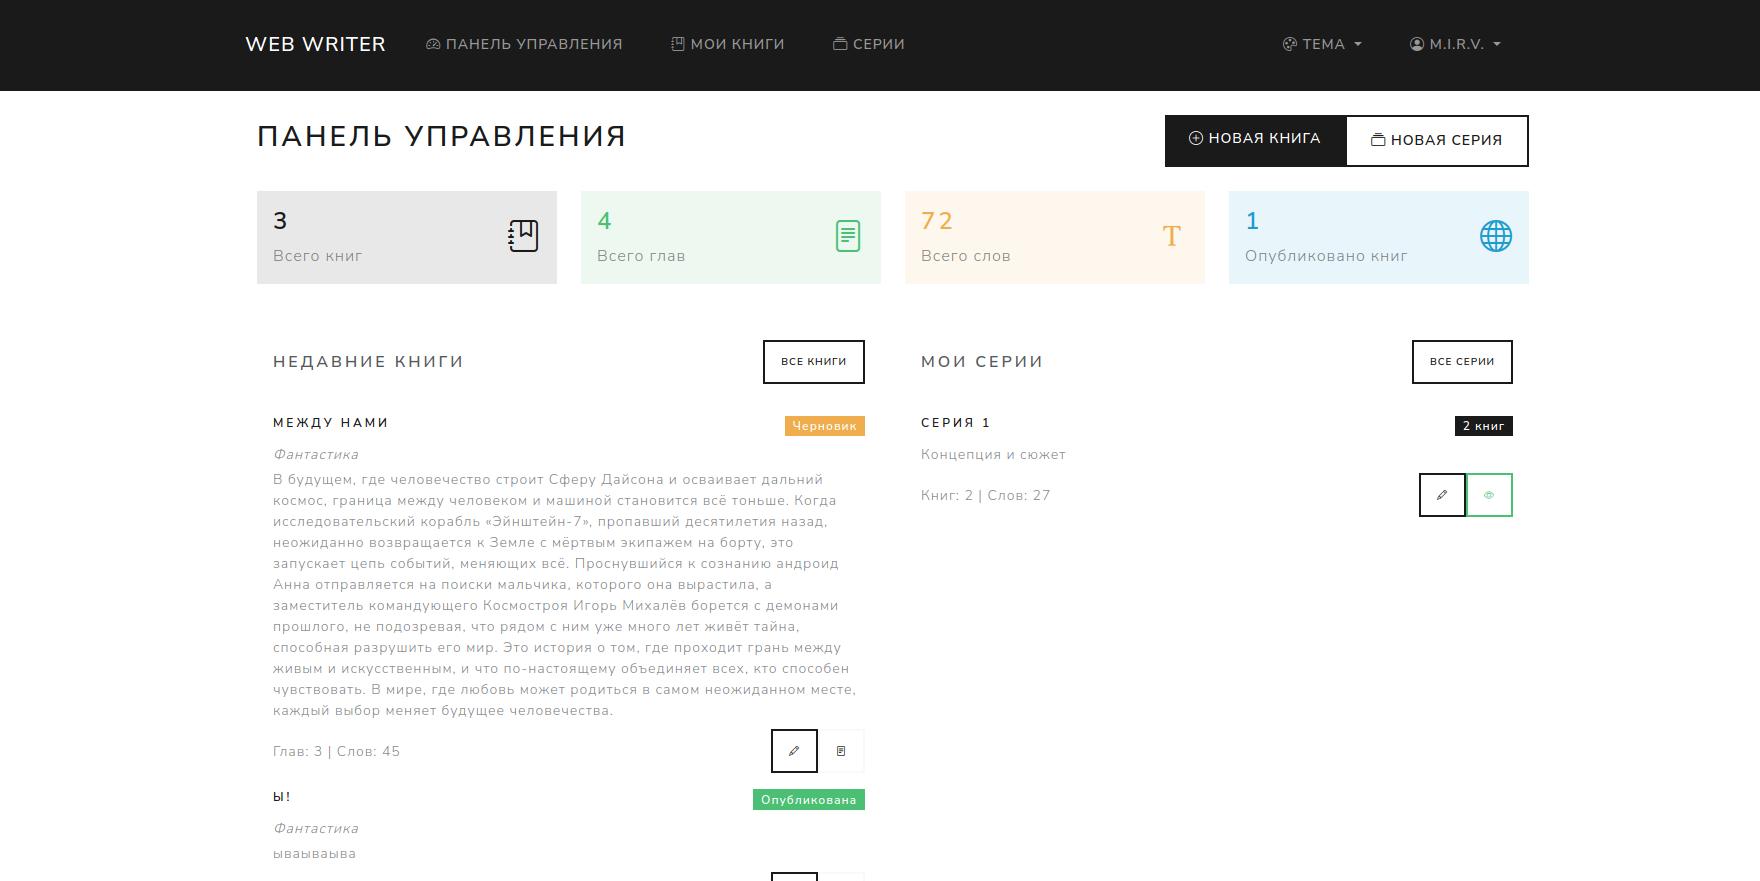Create a new book with Новая книга

tap(1255, 139)
